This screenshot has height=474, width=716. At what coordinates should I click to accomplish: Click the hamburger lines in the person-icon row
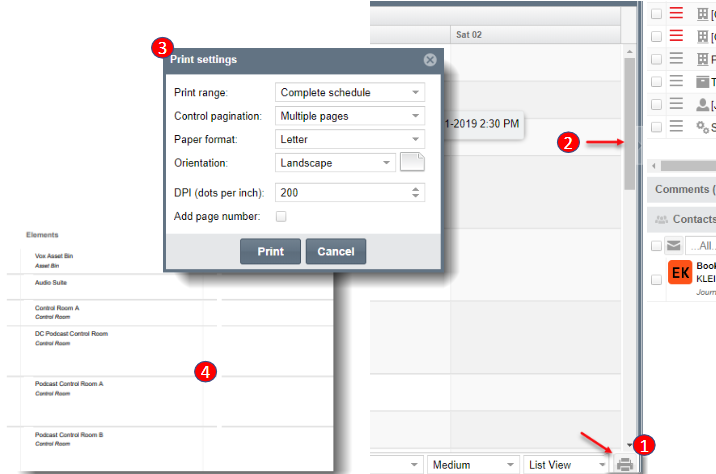point(676,104)
